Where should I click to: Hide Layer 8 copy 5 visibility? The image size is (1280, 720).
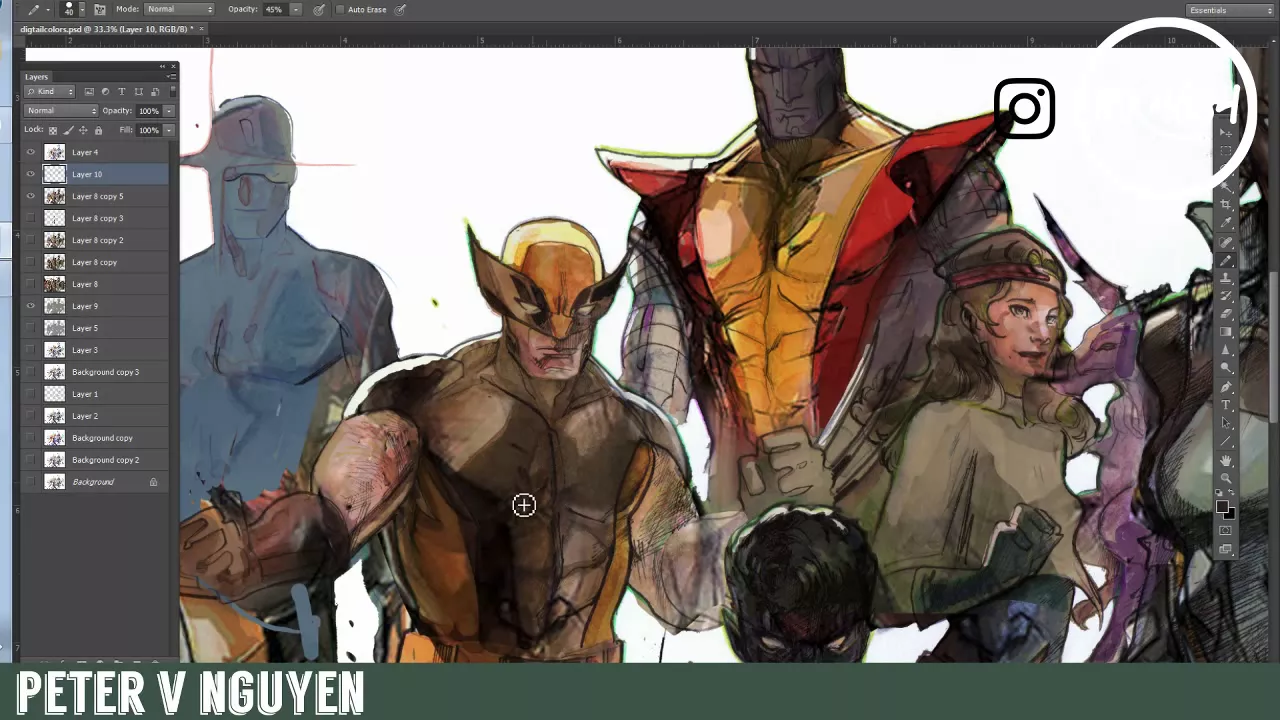[31, 196]
